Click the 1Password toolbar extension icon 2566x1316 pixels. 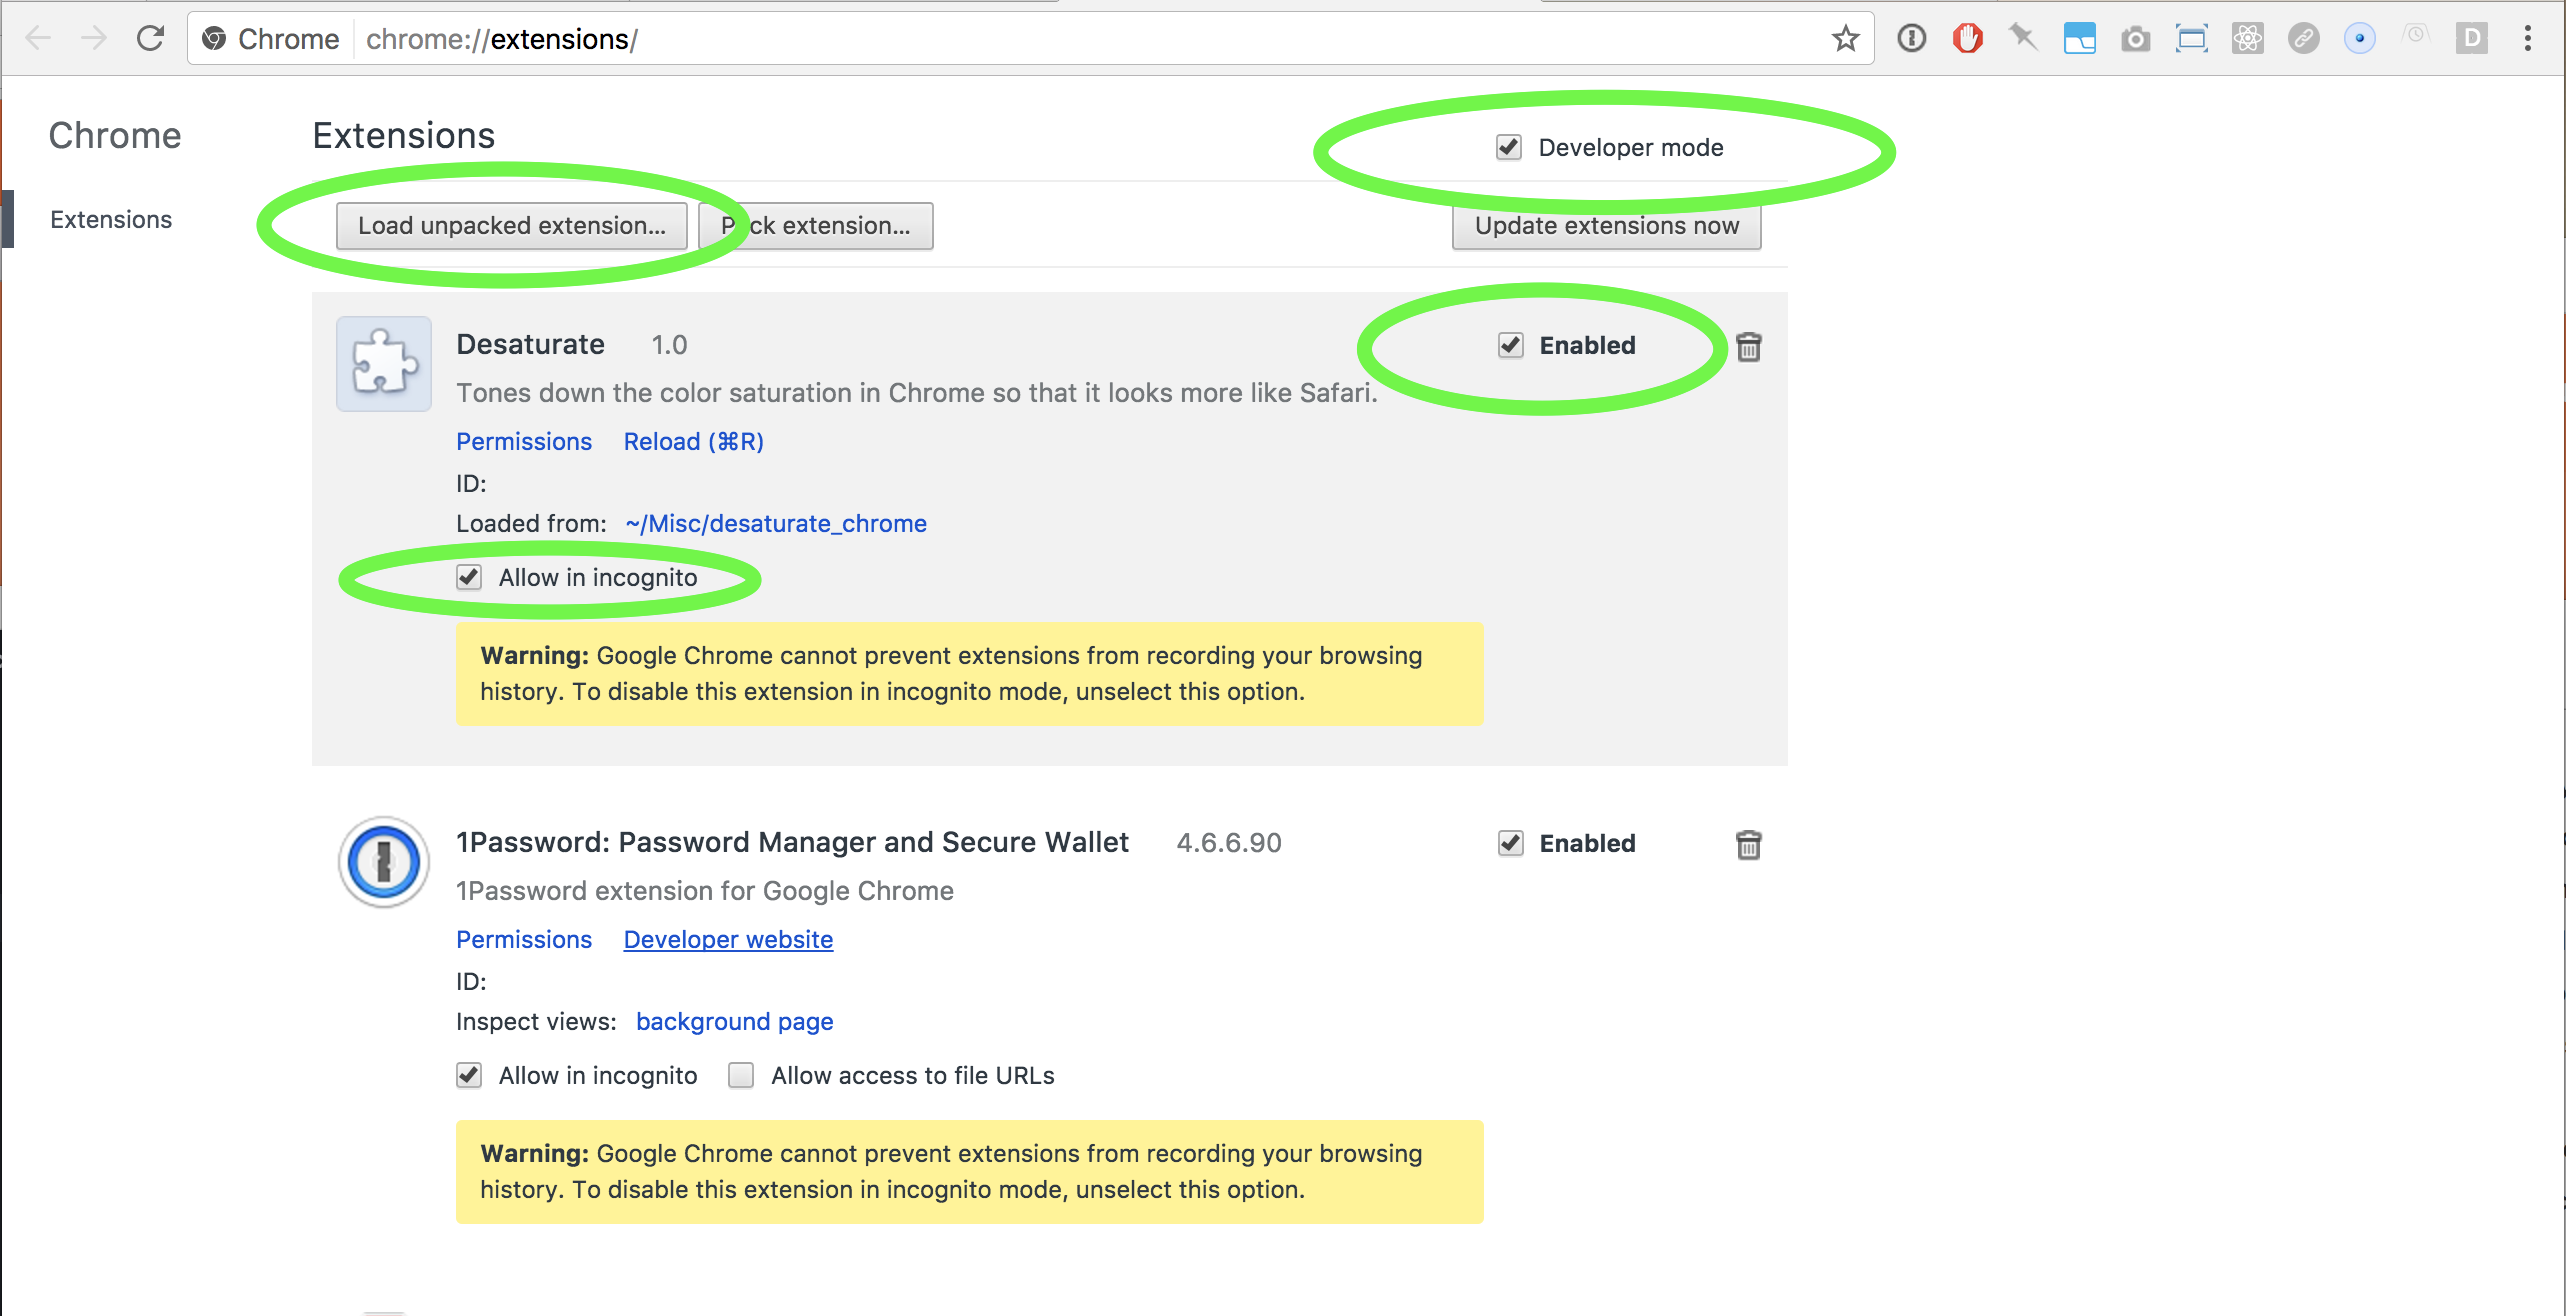pos(1911,39)
